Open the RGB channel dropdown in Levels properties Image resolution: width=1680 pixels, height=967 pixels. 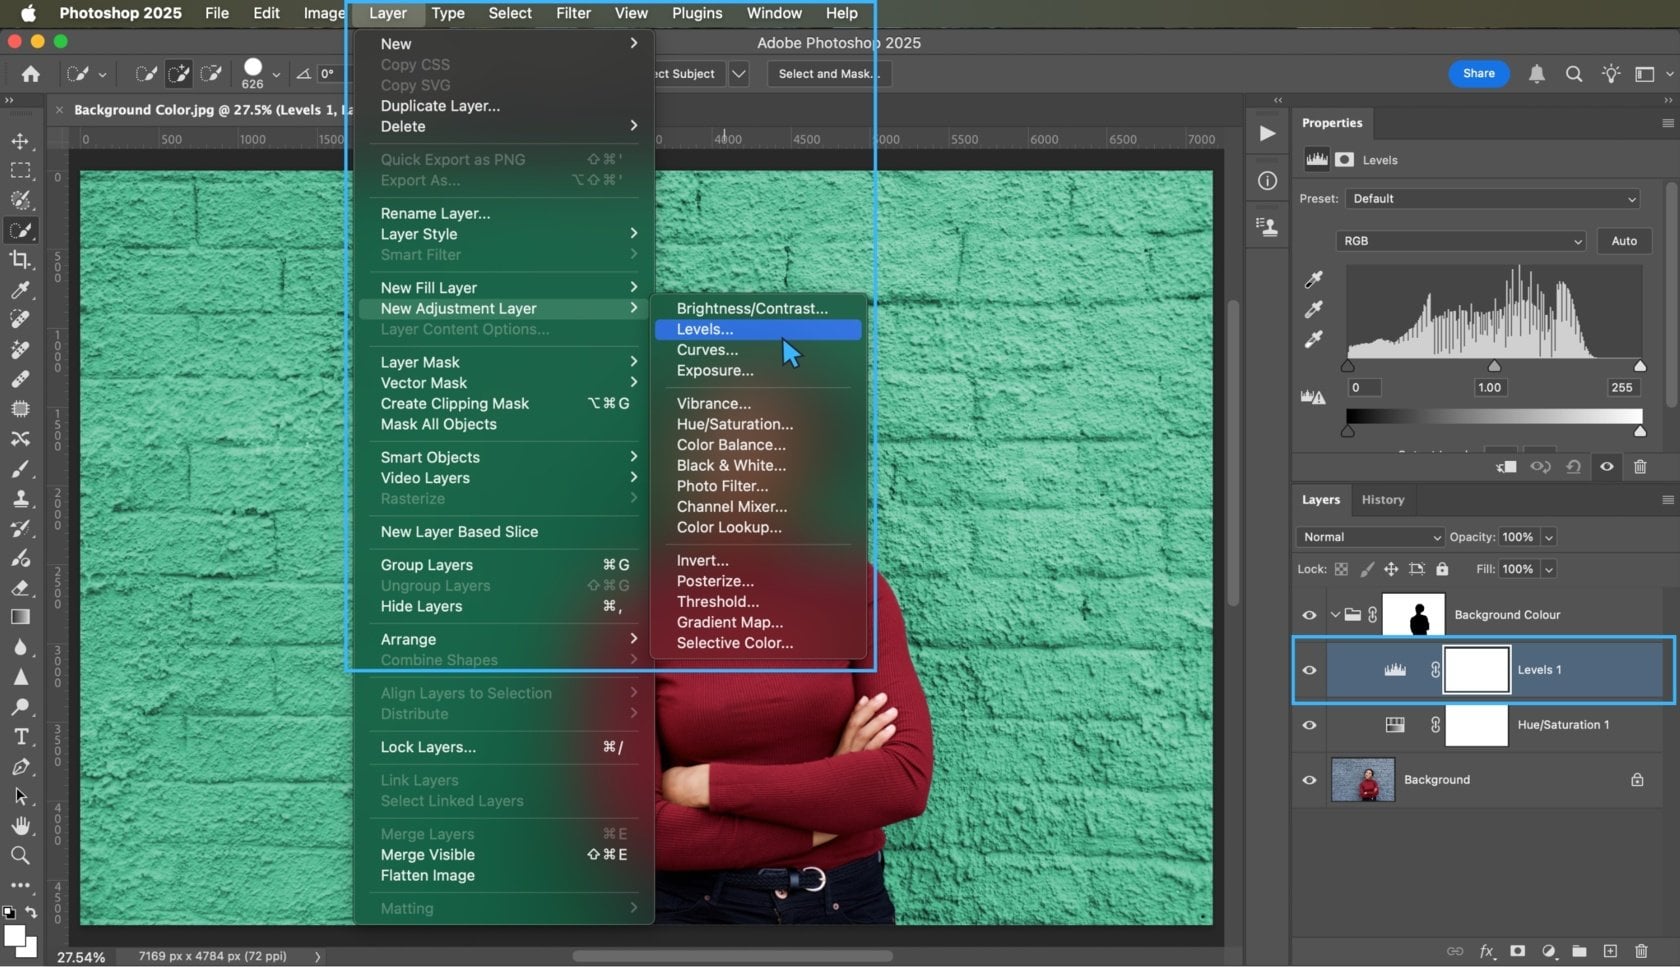[x=1461, y=241]
